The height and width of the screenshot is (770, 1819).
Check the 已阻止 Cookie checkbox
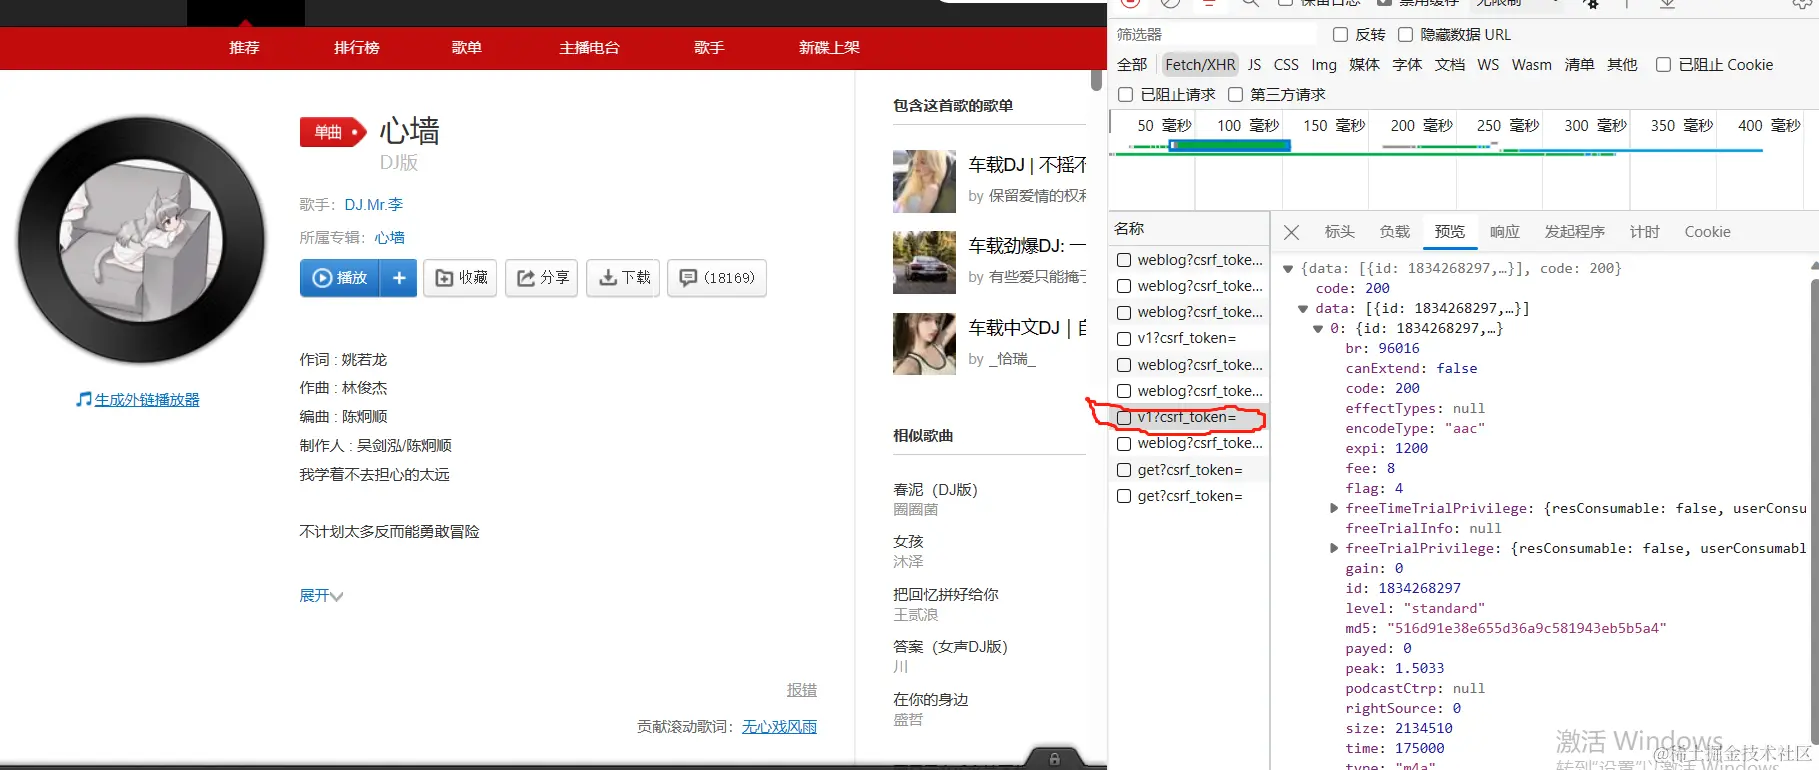[x=1663, y=64]
